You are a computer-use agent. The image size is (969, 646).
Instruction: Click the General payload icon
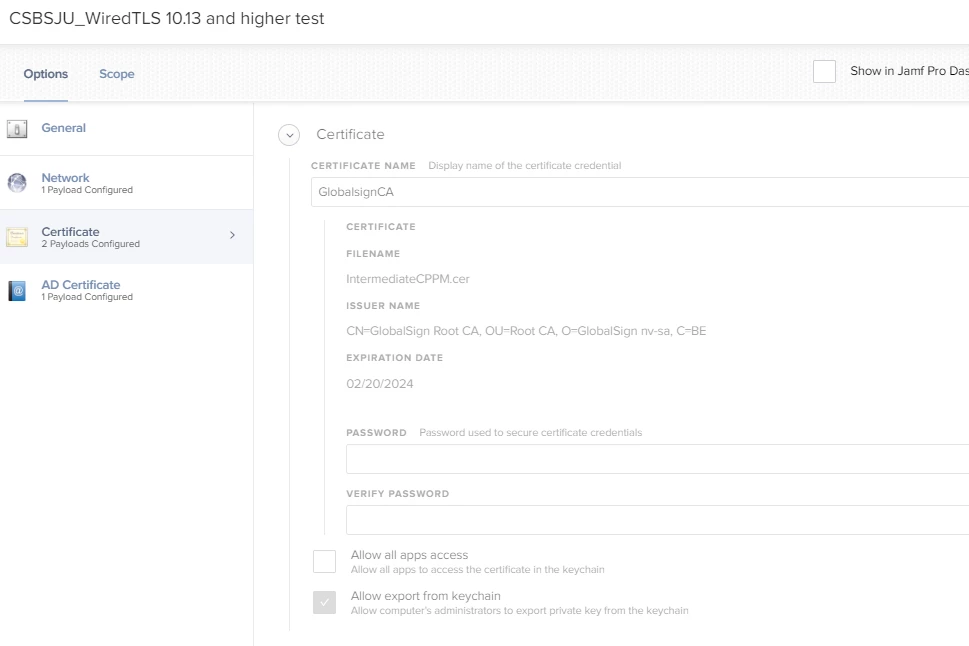coord(17,129)
